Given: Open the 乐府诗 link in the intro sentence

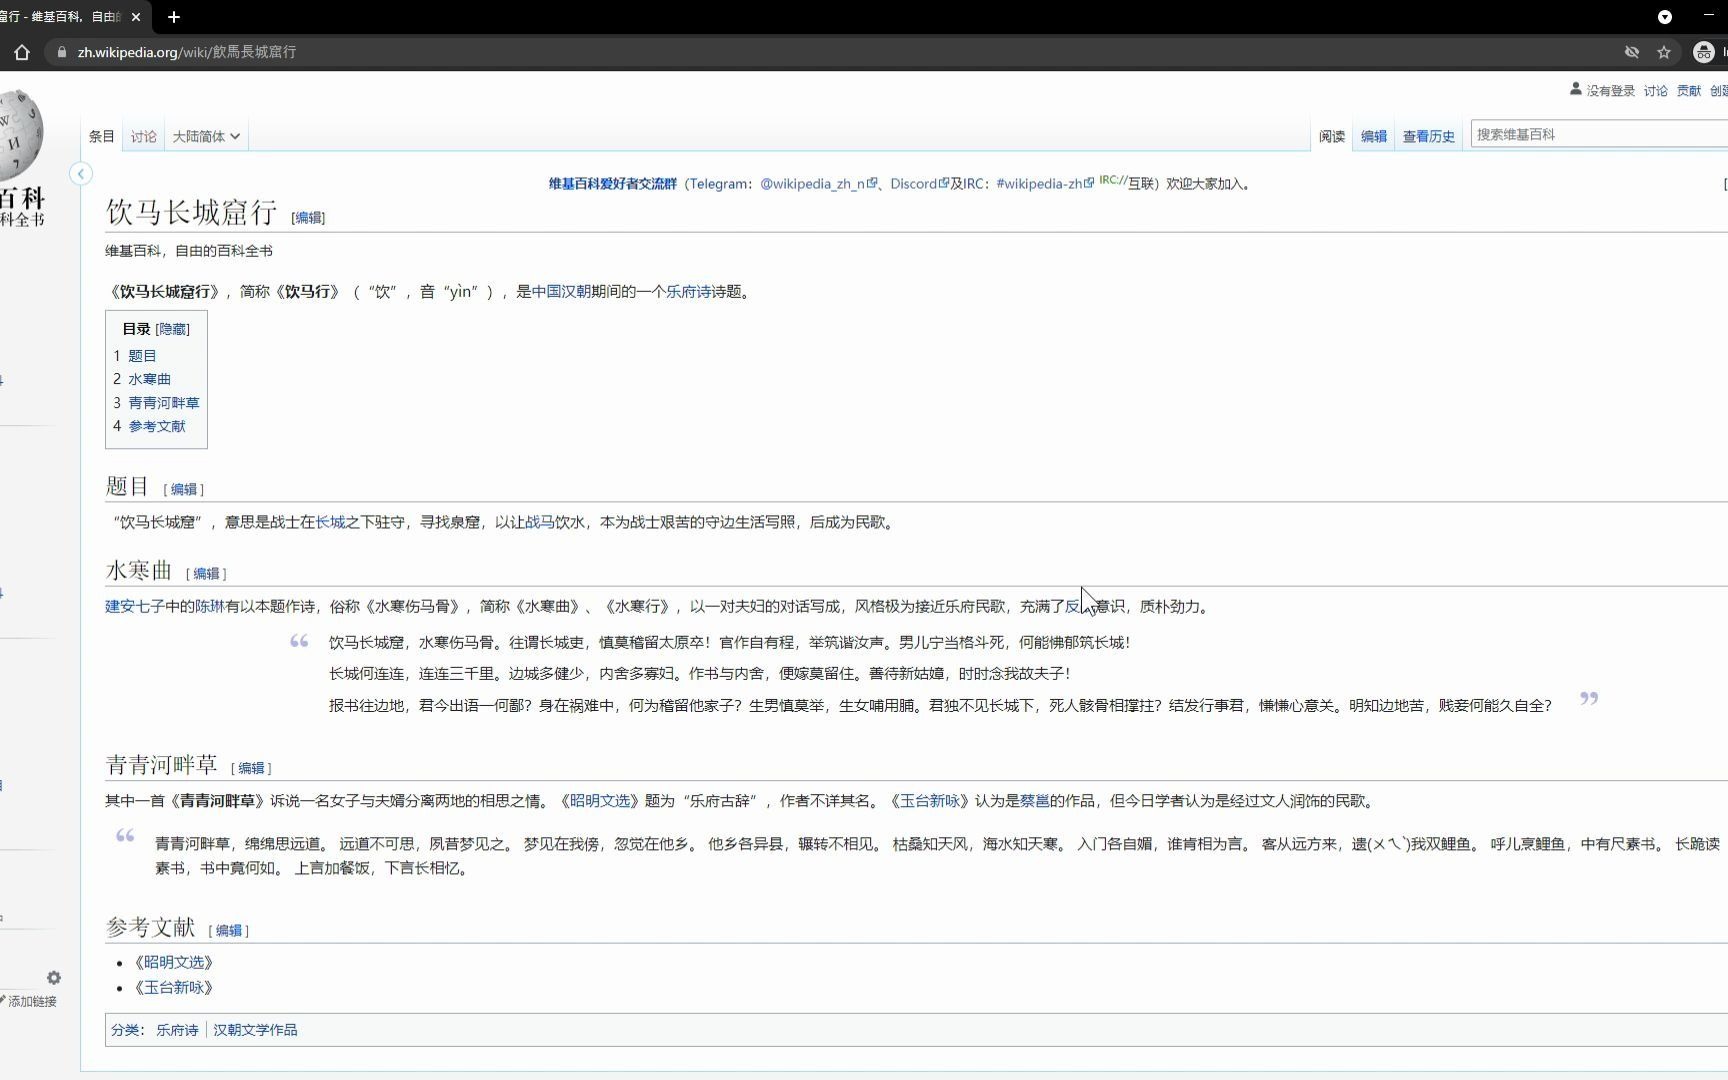Looking at the screenshot, I should 689,292.
